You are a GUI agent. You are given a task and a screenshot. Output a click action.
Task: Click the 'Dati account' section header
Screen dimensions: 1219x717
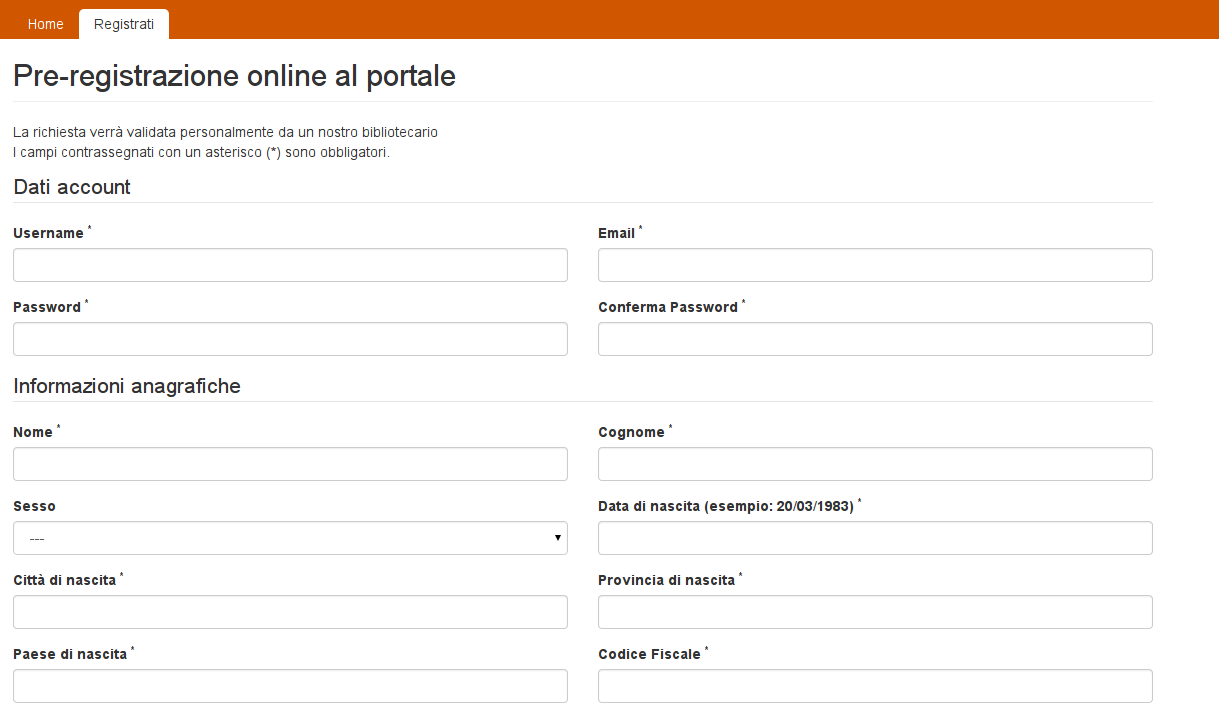tap(70, 187)
